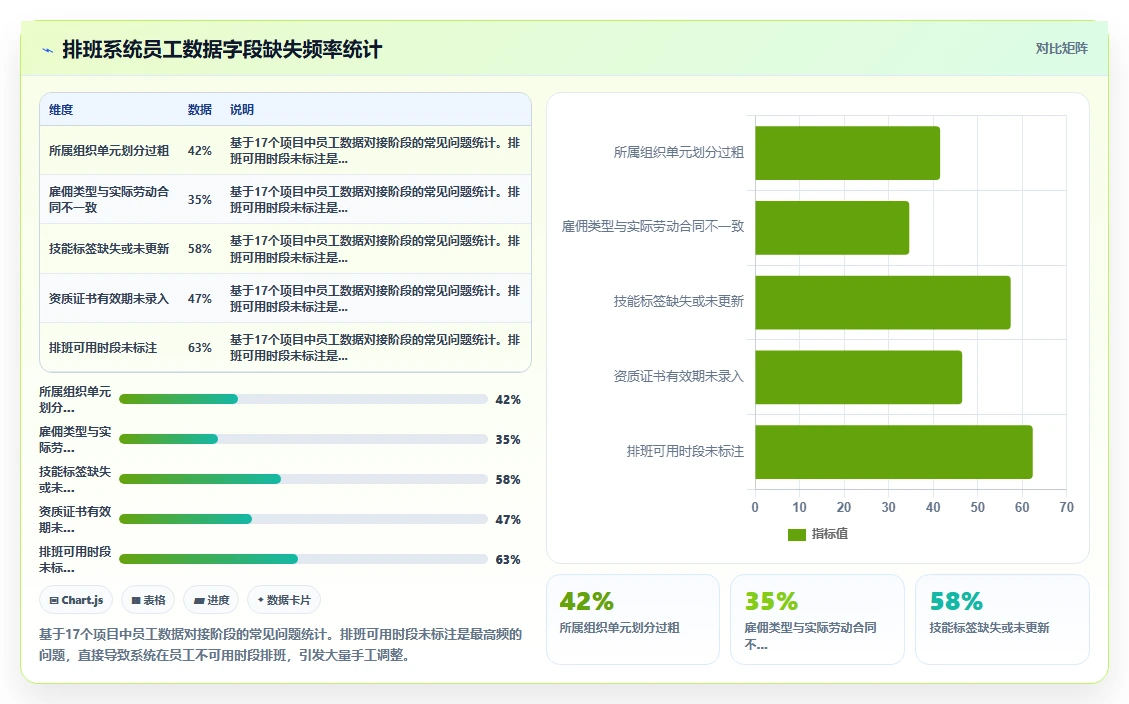Click the 指标值 legend label
This screenshot has height=704, width=1129.
click(829, 533)
